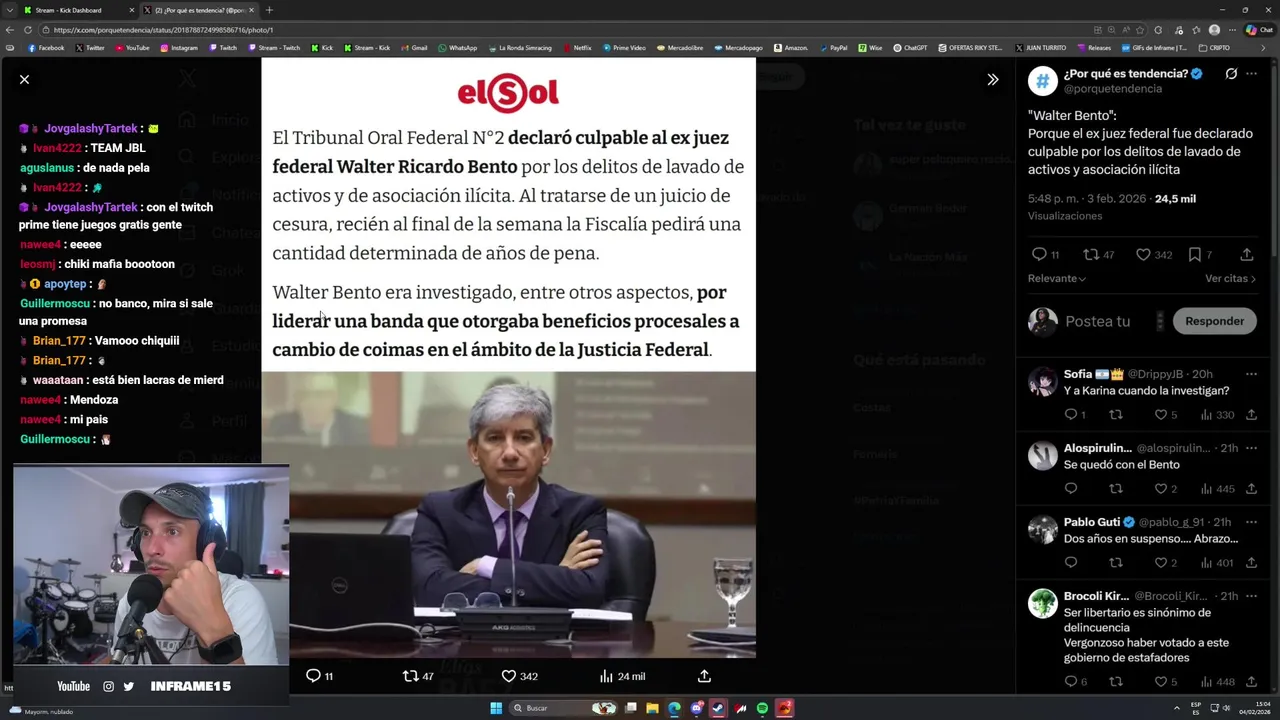Viewport: 1280px width, 720px height.
Task: Share main tweet from sidebar action row
Action: point(1247,255)
